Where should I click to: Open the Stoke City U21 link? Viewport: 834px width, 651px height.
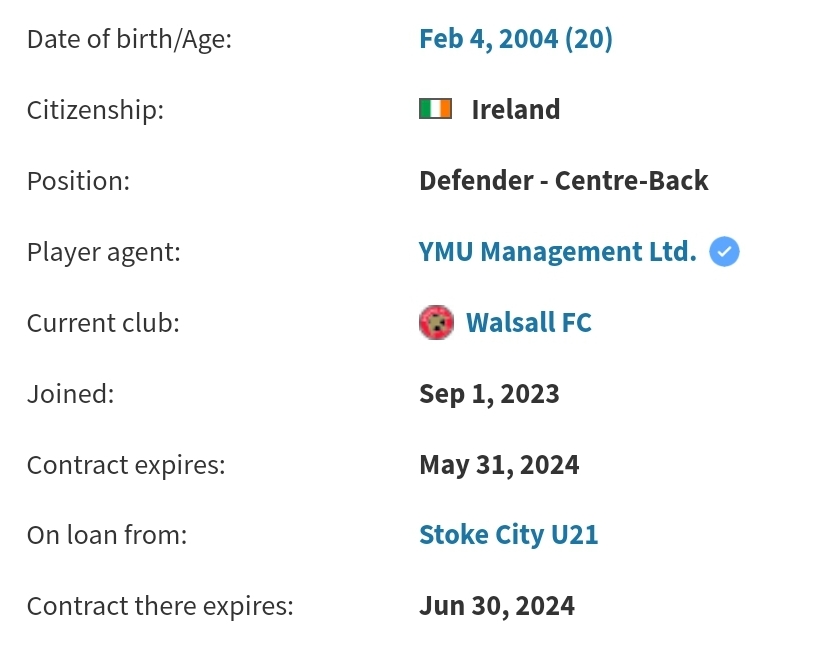click(x=508, y=535)
